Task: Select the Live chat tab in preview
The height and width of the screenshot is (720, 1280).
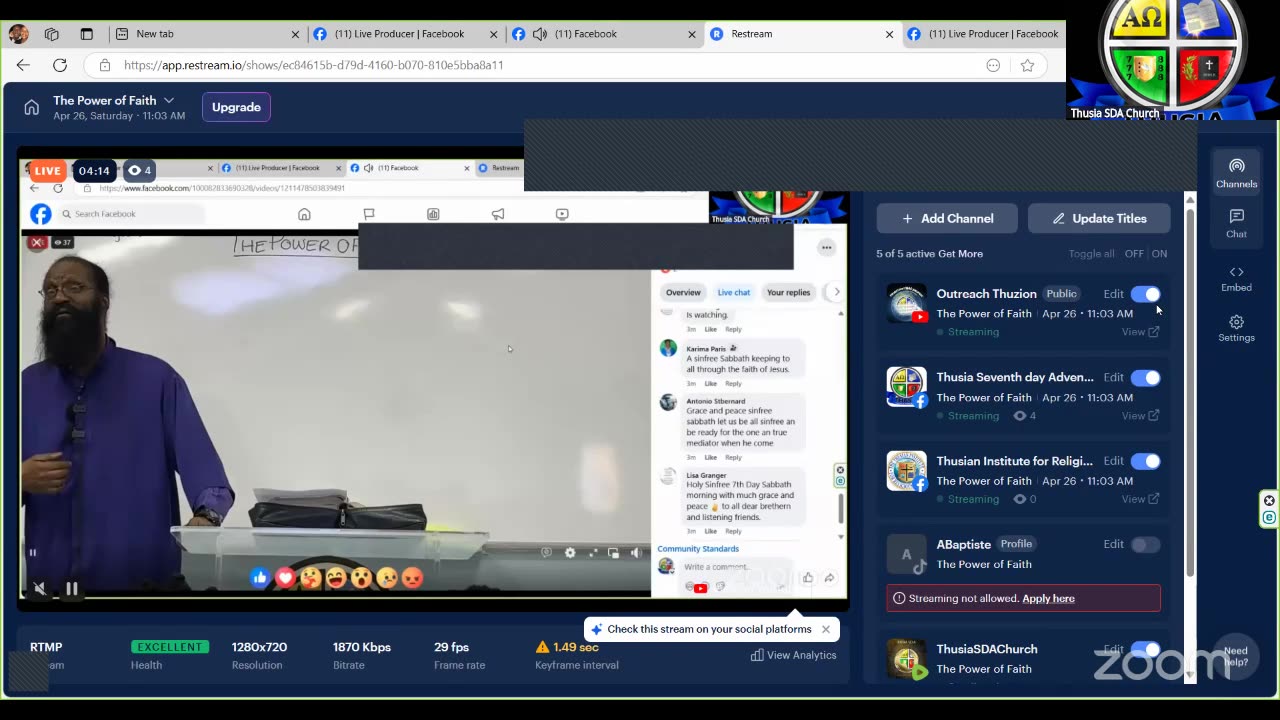Action: (734, 293)
